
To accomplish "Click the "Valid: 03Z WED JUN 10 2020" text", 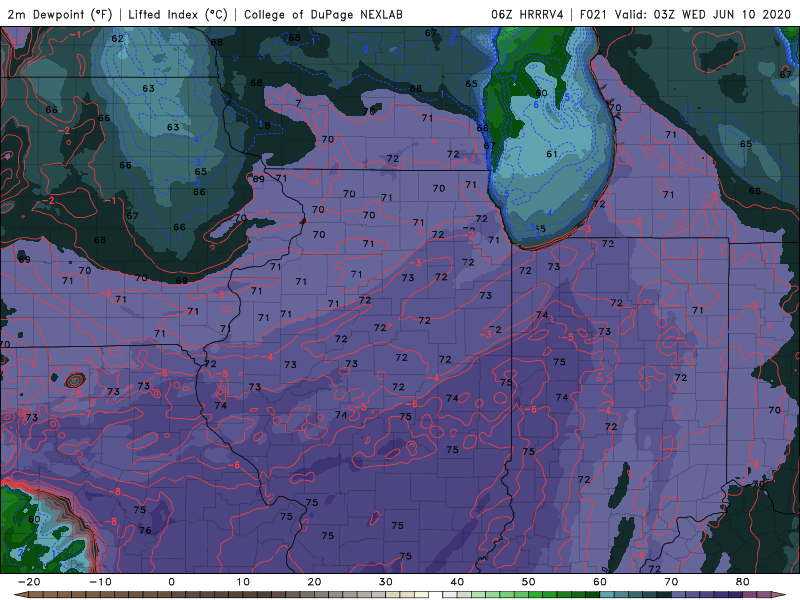I will point(703,14).
